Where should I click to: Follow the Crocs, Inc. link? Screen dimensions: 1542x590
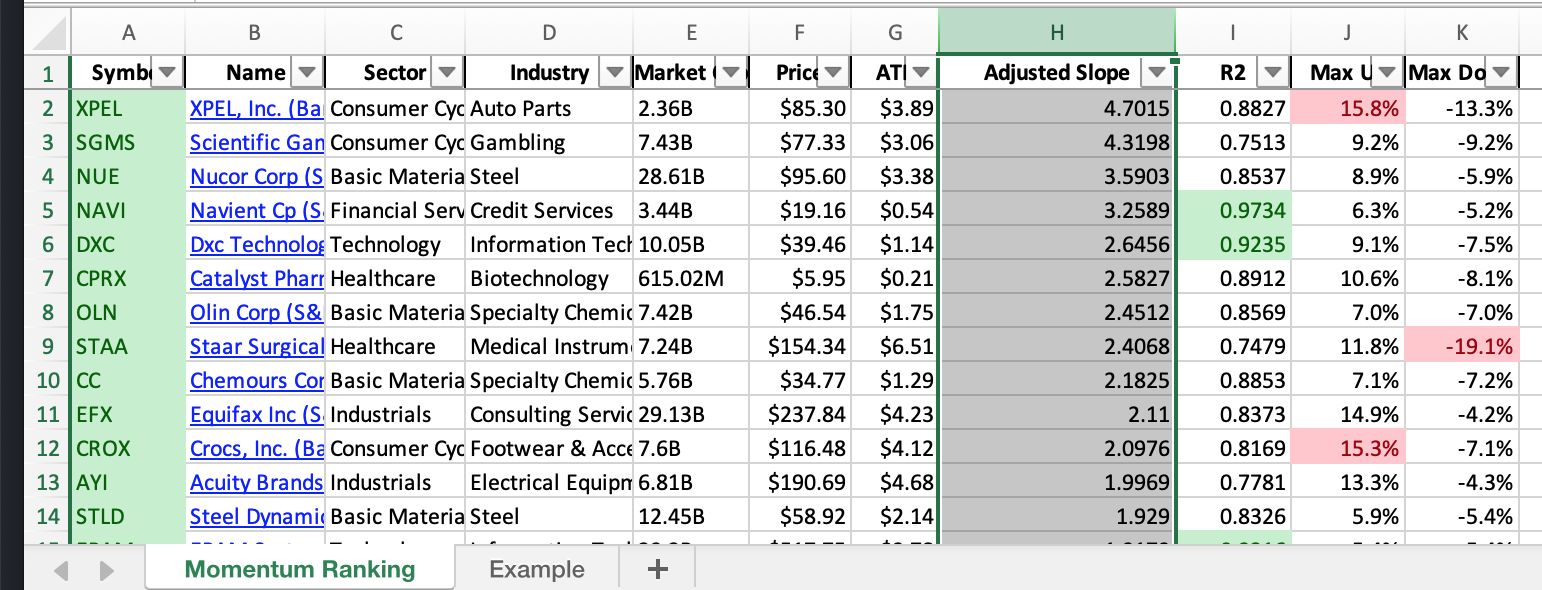pyautogui.click(x=256, y=448)
